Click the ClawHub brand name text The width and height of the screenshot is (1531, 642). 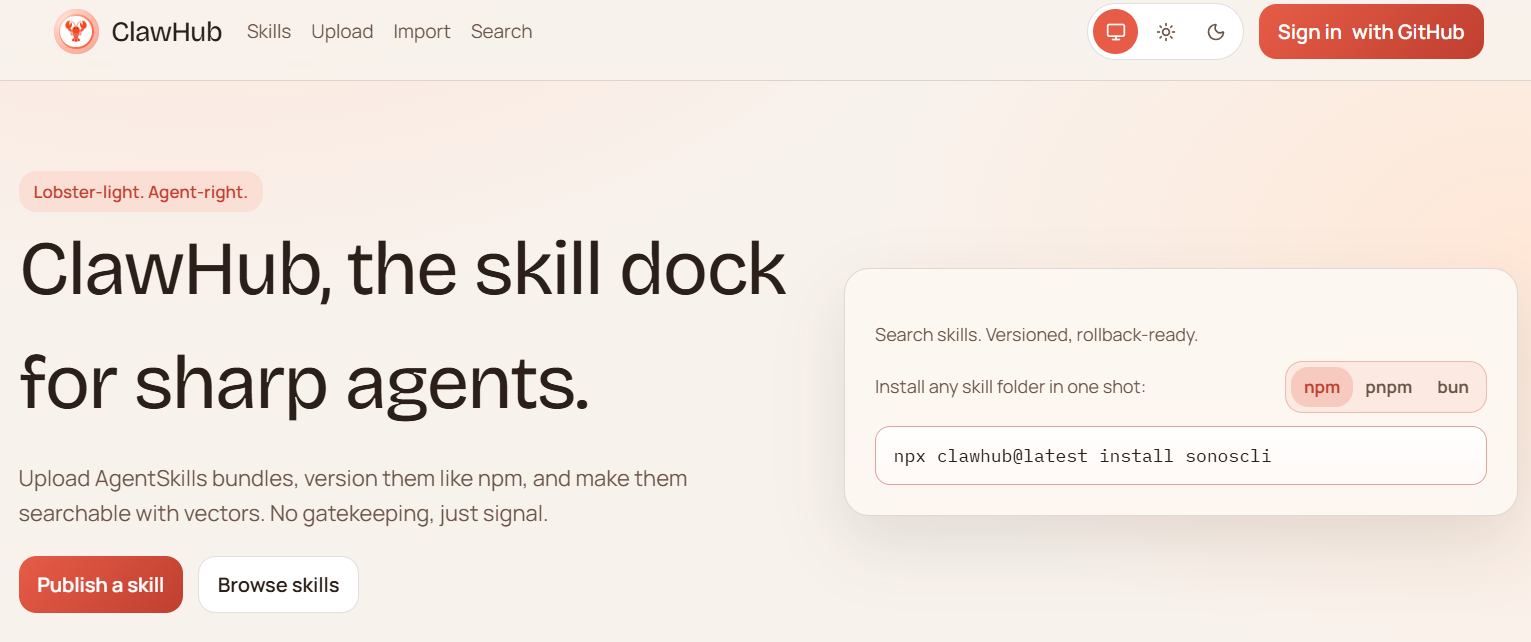point(166,32)
